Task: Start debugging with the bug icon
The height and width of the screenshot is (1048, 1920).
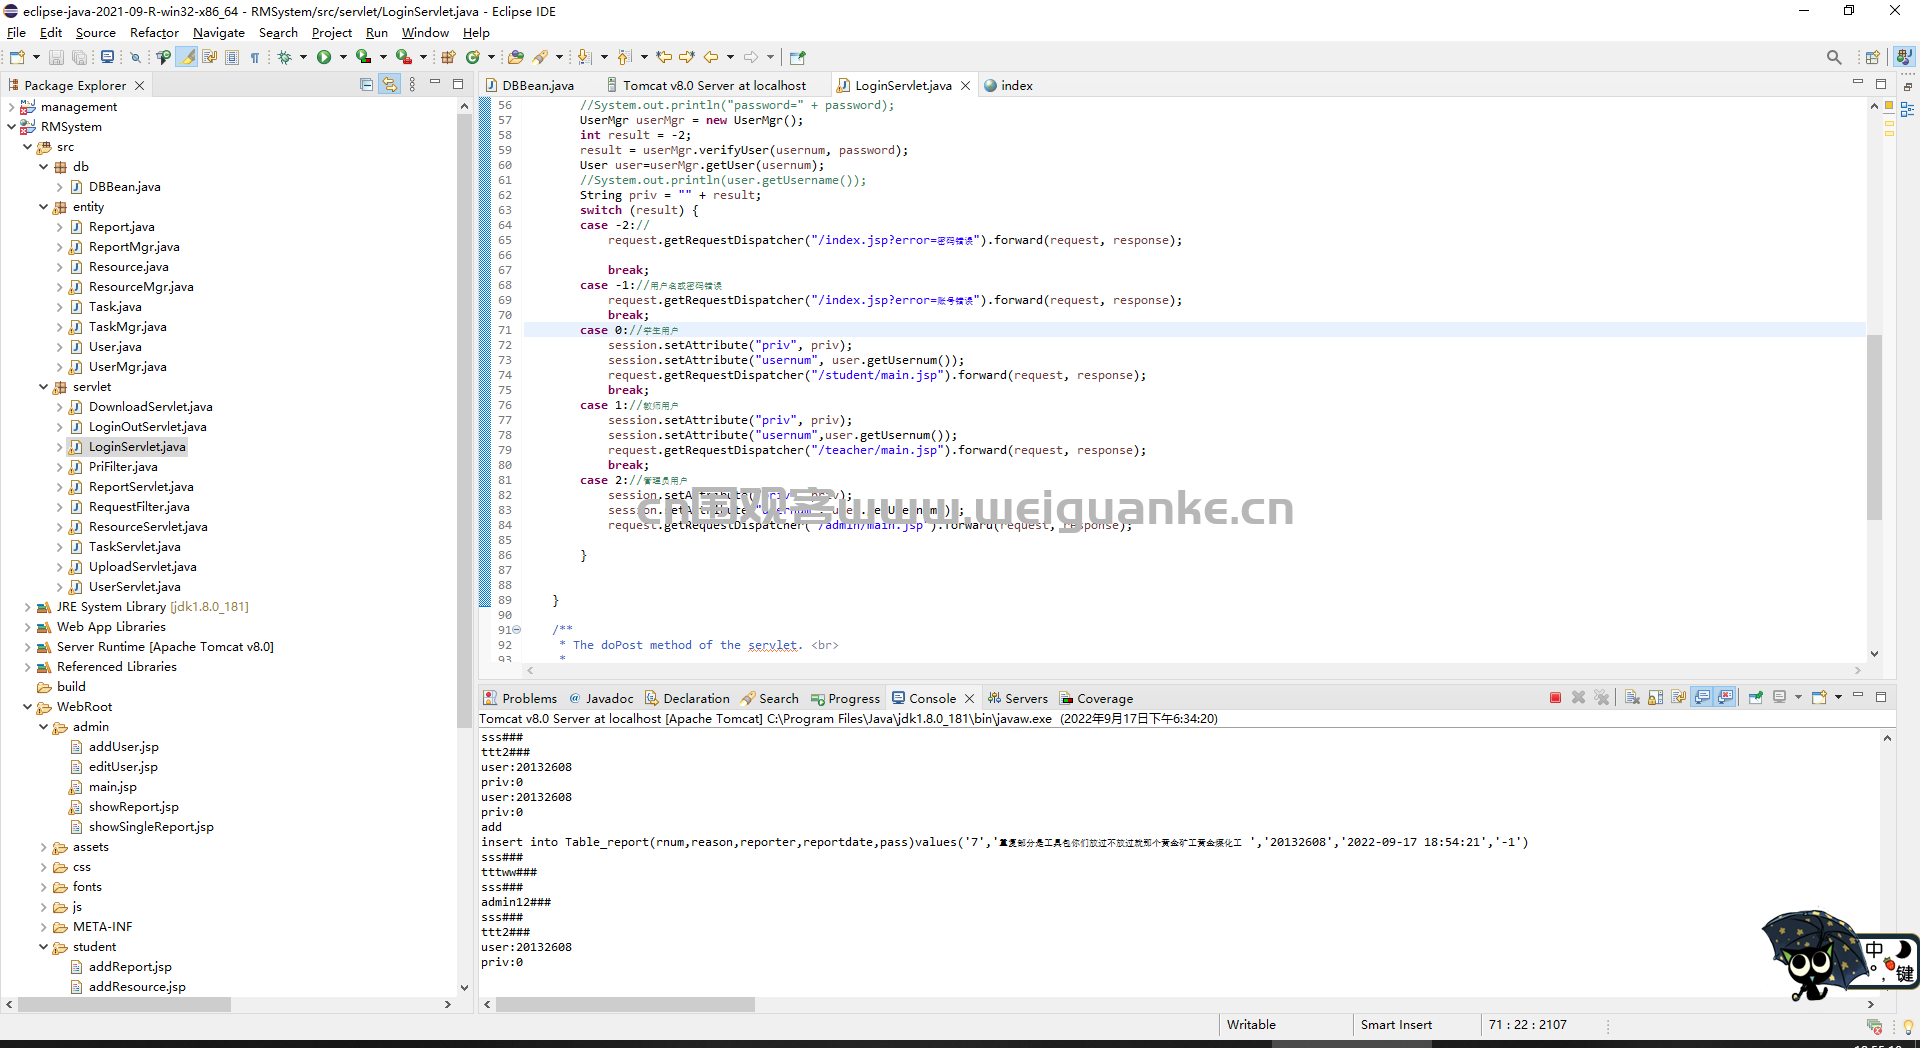Action: click(x=285, y=58)
